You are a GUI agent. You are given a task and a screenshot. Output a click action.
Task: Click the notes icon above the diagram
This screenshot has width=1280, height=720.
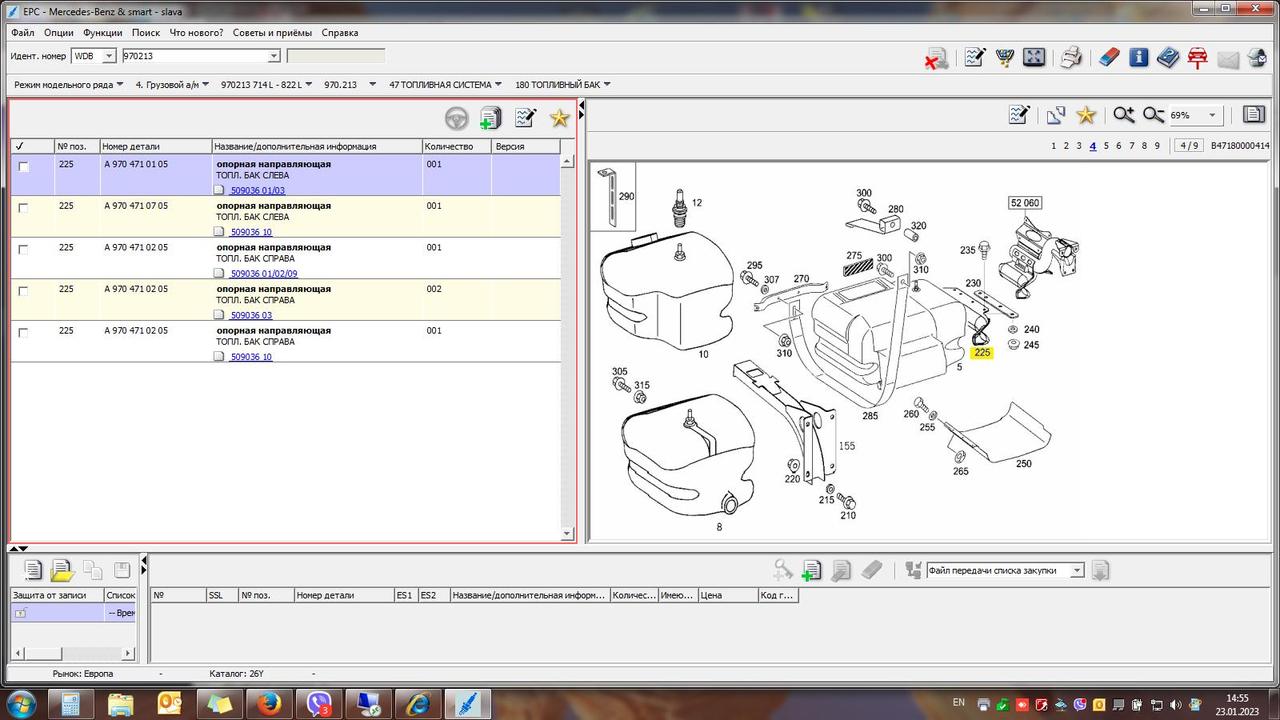(x=1019, y=115)
